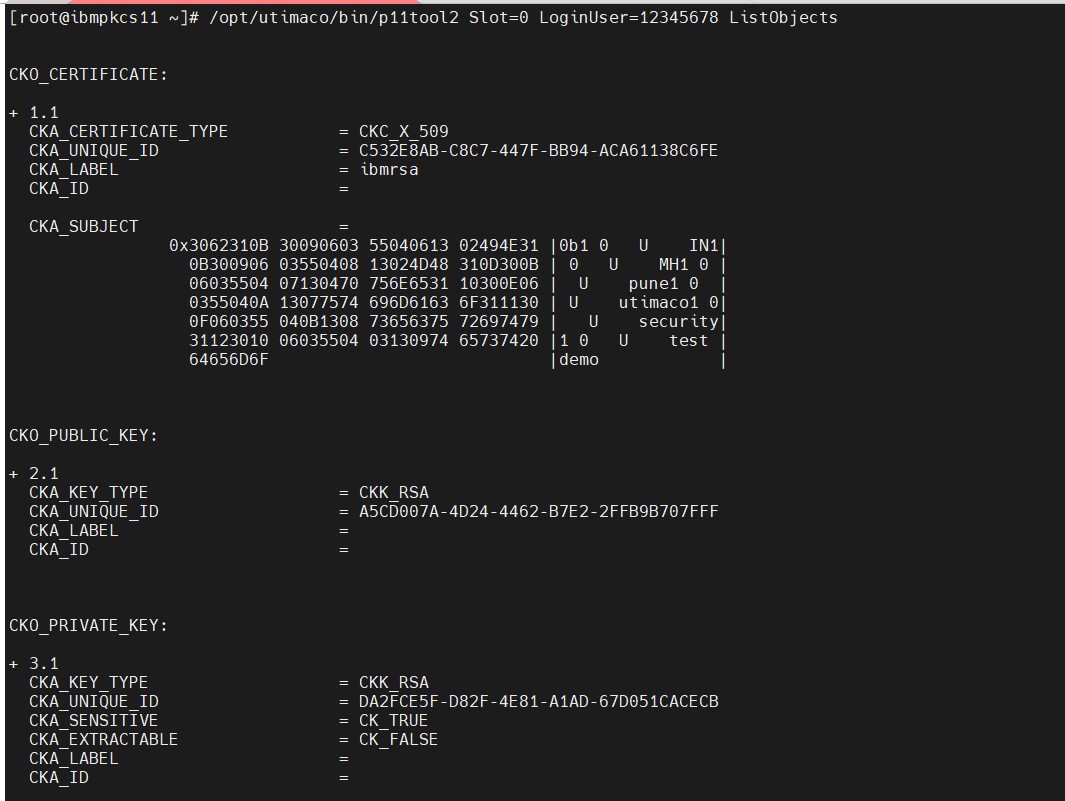
Task: Click the CK_FALSE value for CKA_EXTRACTABLE
Action: [x=398, y=739]
